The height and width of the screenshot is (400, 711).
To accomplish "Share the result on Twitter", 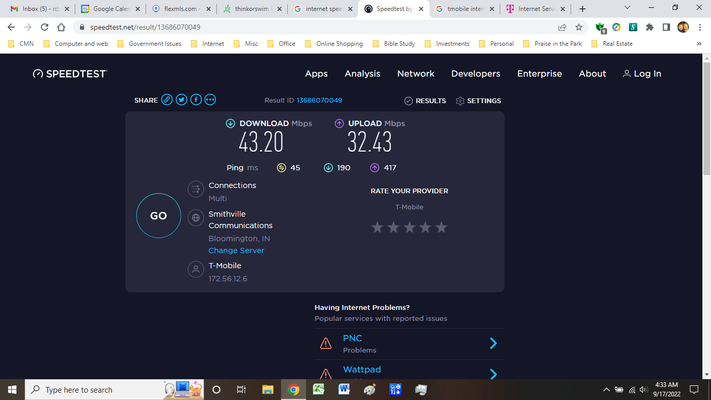I will point(181,100).
